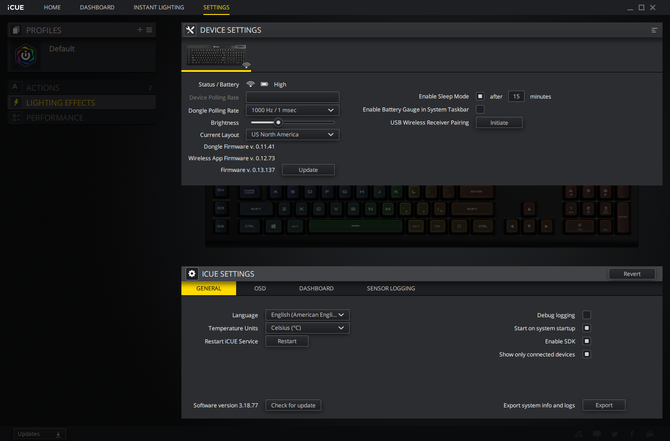
Task: Click the Default profile hexagon icon
Action: [26, 56]
